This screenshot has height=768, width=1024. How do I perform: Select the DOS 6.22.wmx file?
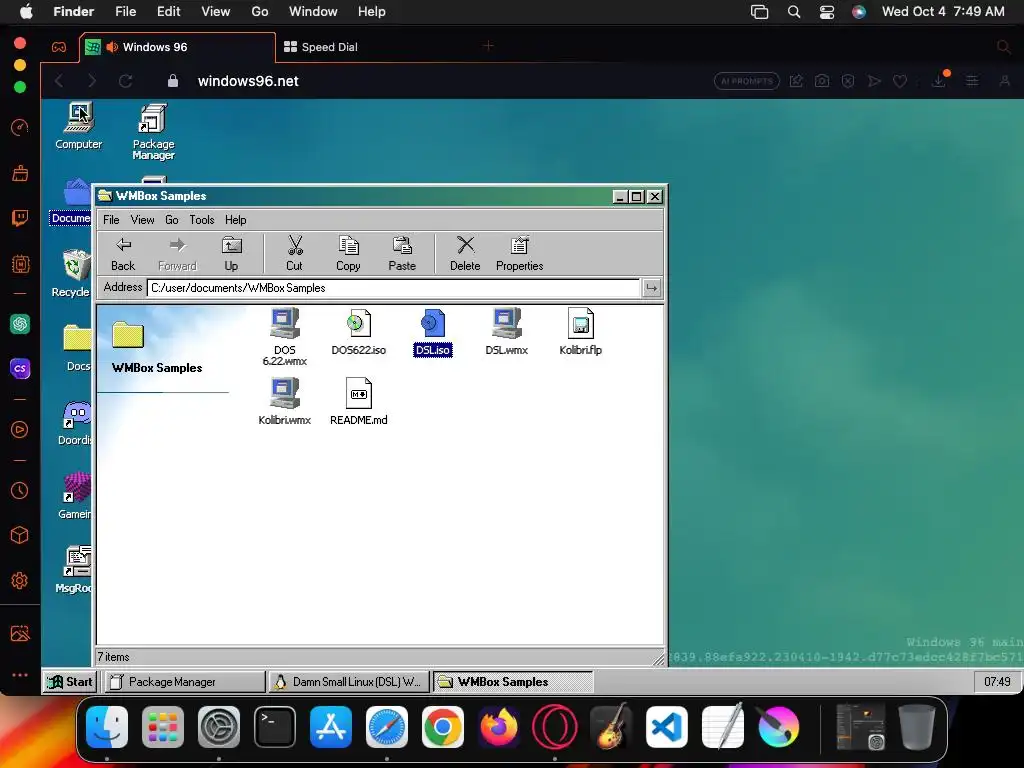pyautogui.click(x=285, y=336)
